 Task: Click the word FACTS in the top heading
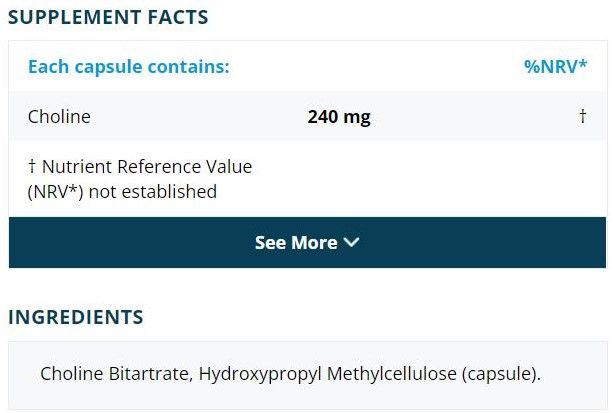(x=174, y=17)
